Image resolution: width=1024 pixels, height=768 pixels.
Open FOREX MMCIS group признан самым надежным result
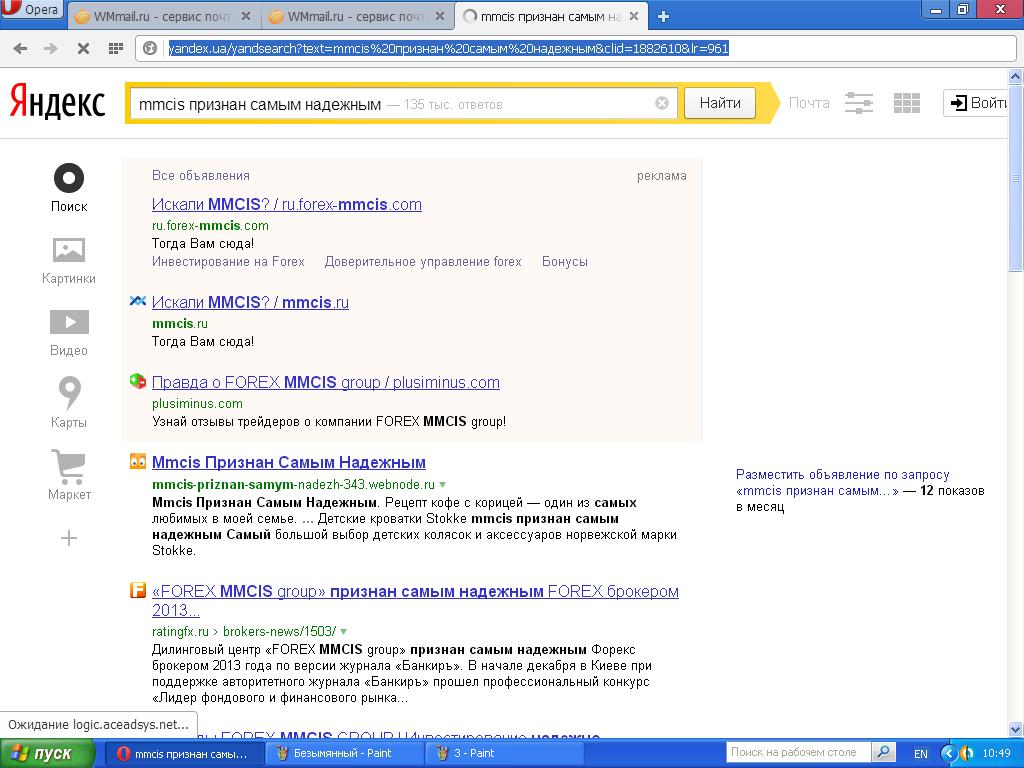click(x=415, y=600)
